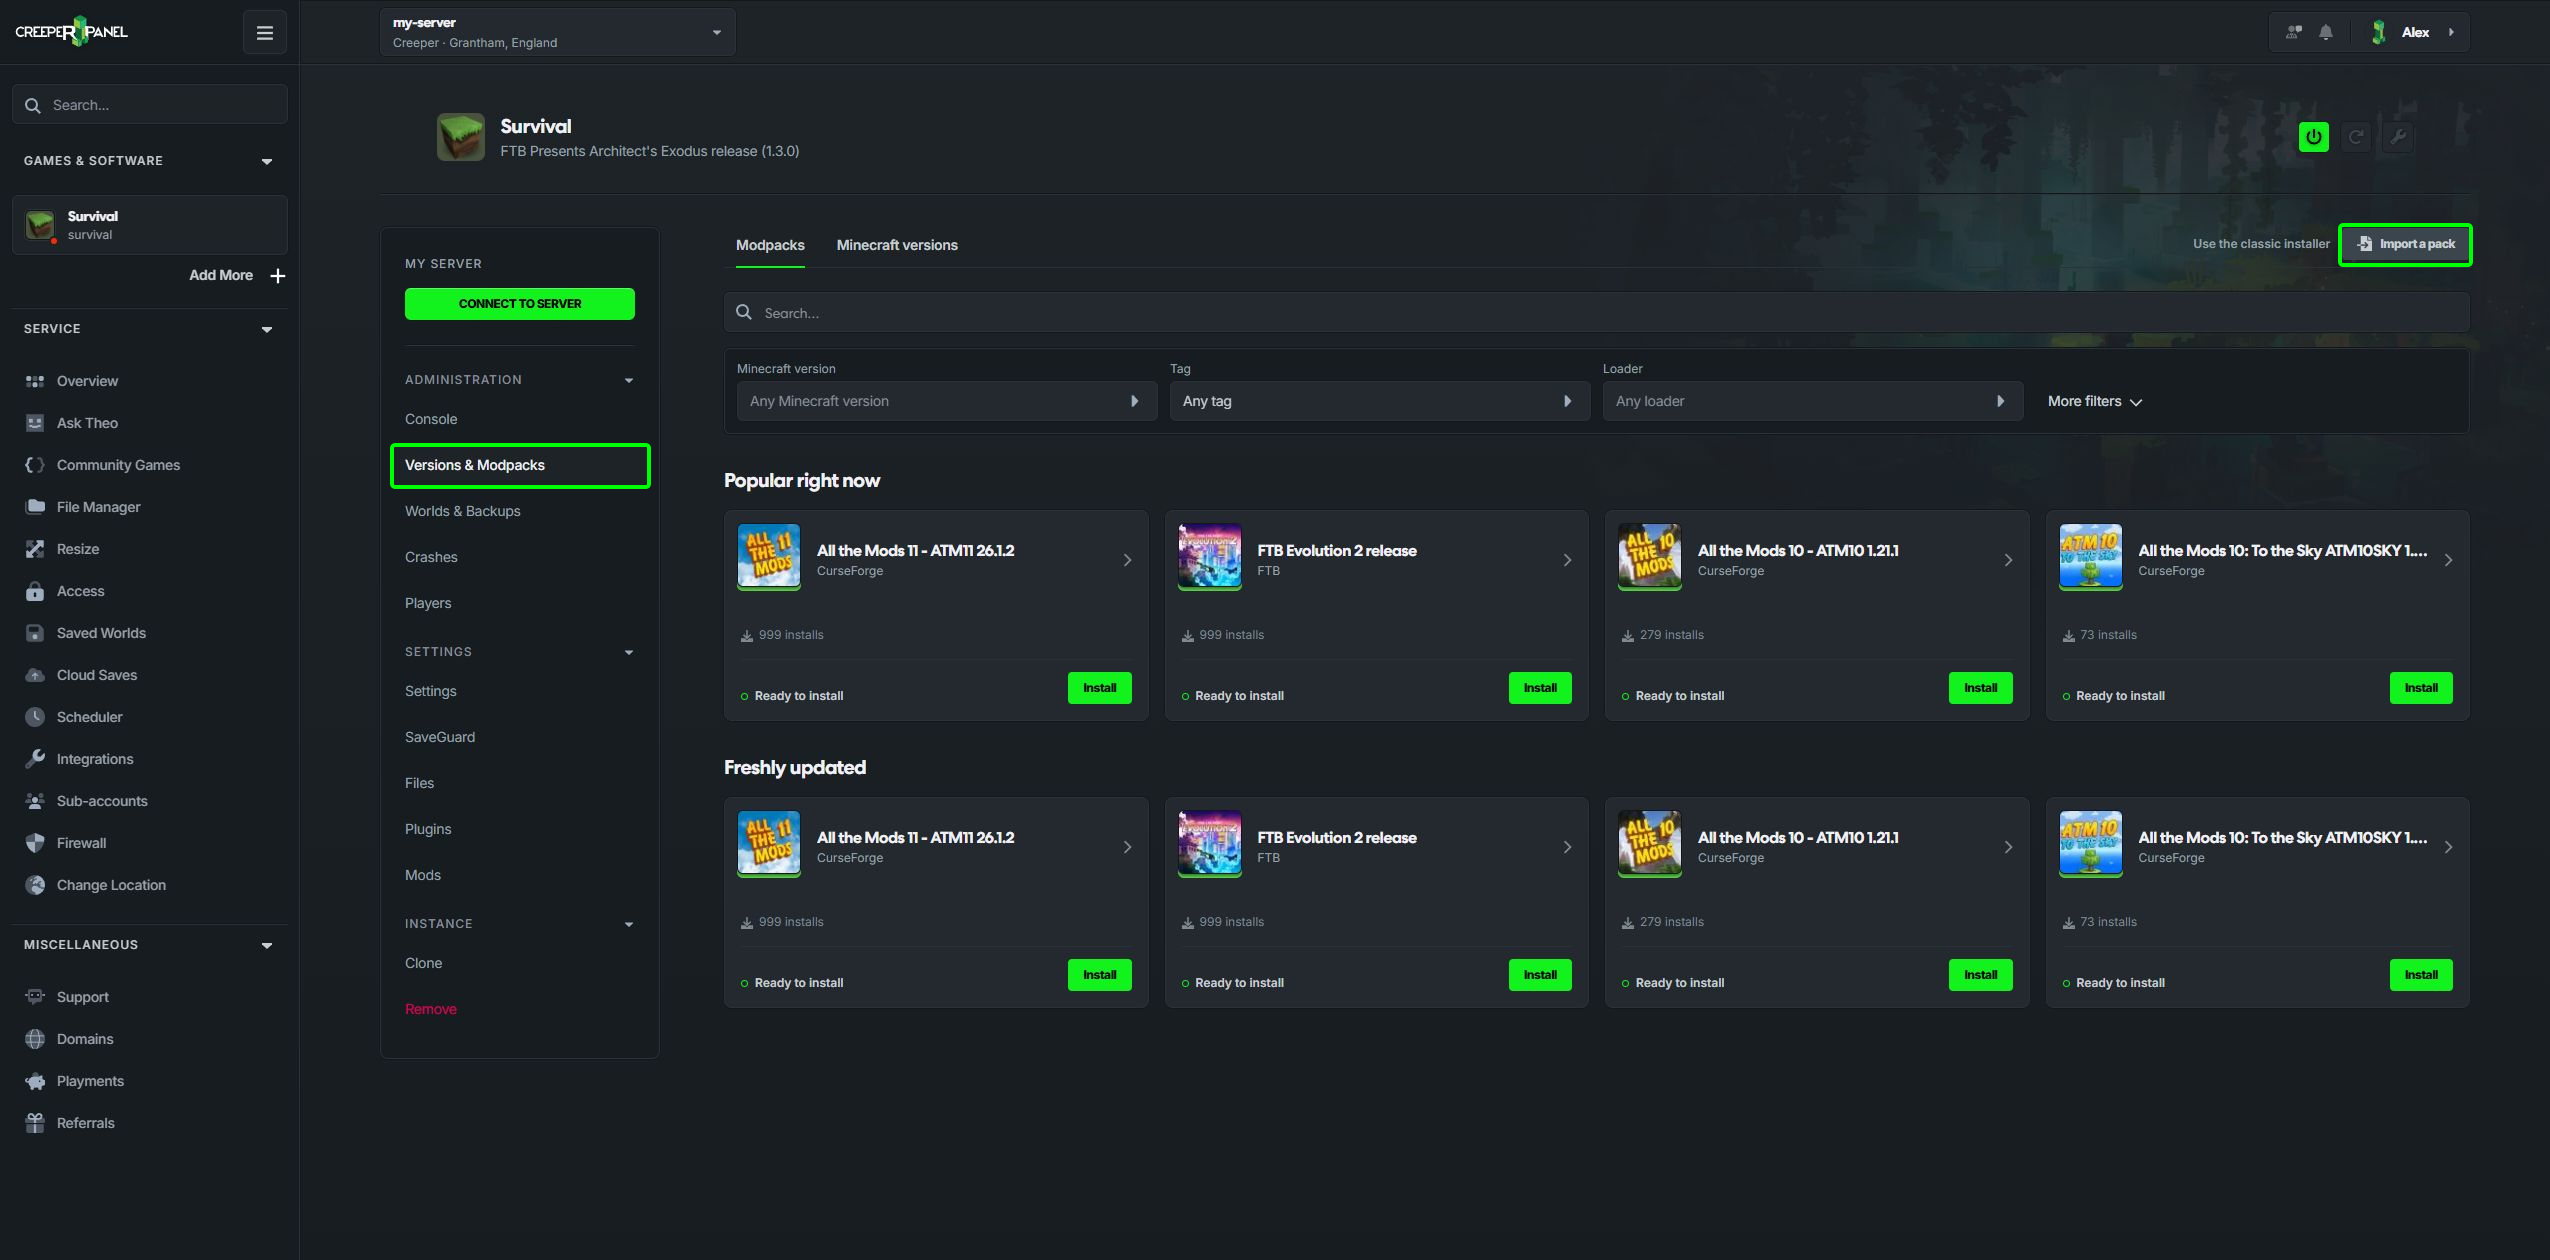Open Support page
The image size is (2550, 1260).
pyautogui.click(x=82, y=997)
